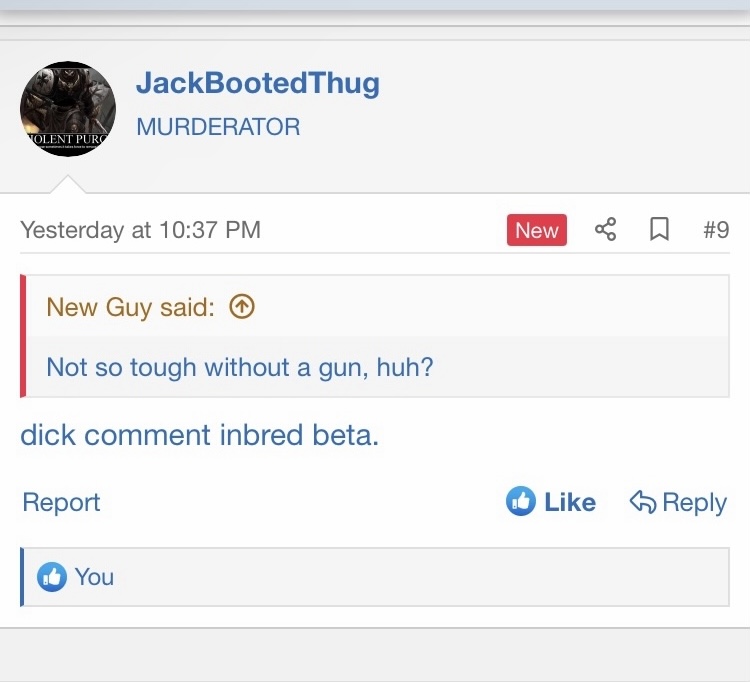Jump to the quoted post via the up-arrow icon
This screenshot has width=750, height=682.
click(x=242, y=306)
